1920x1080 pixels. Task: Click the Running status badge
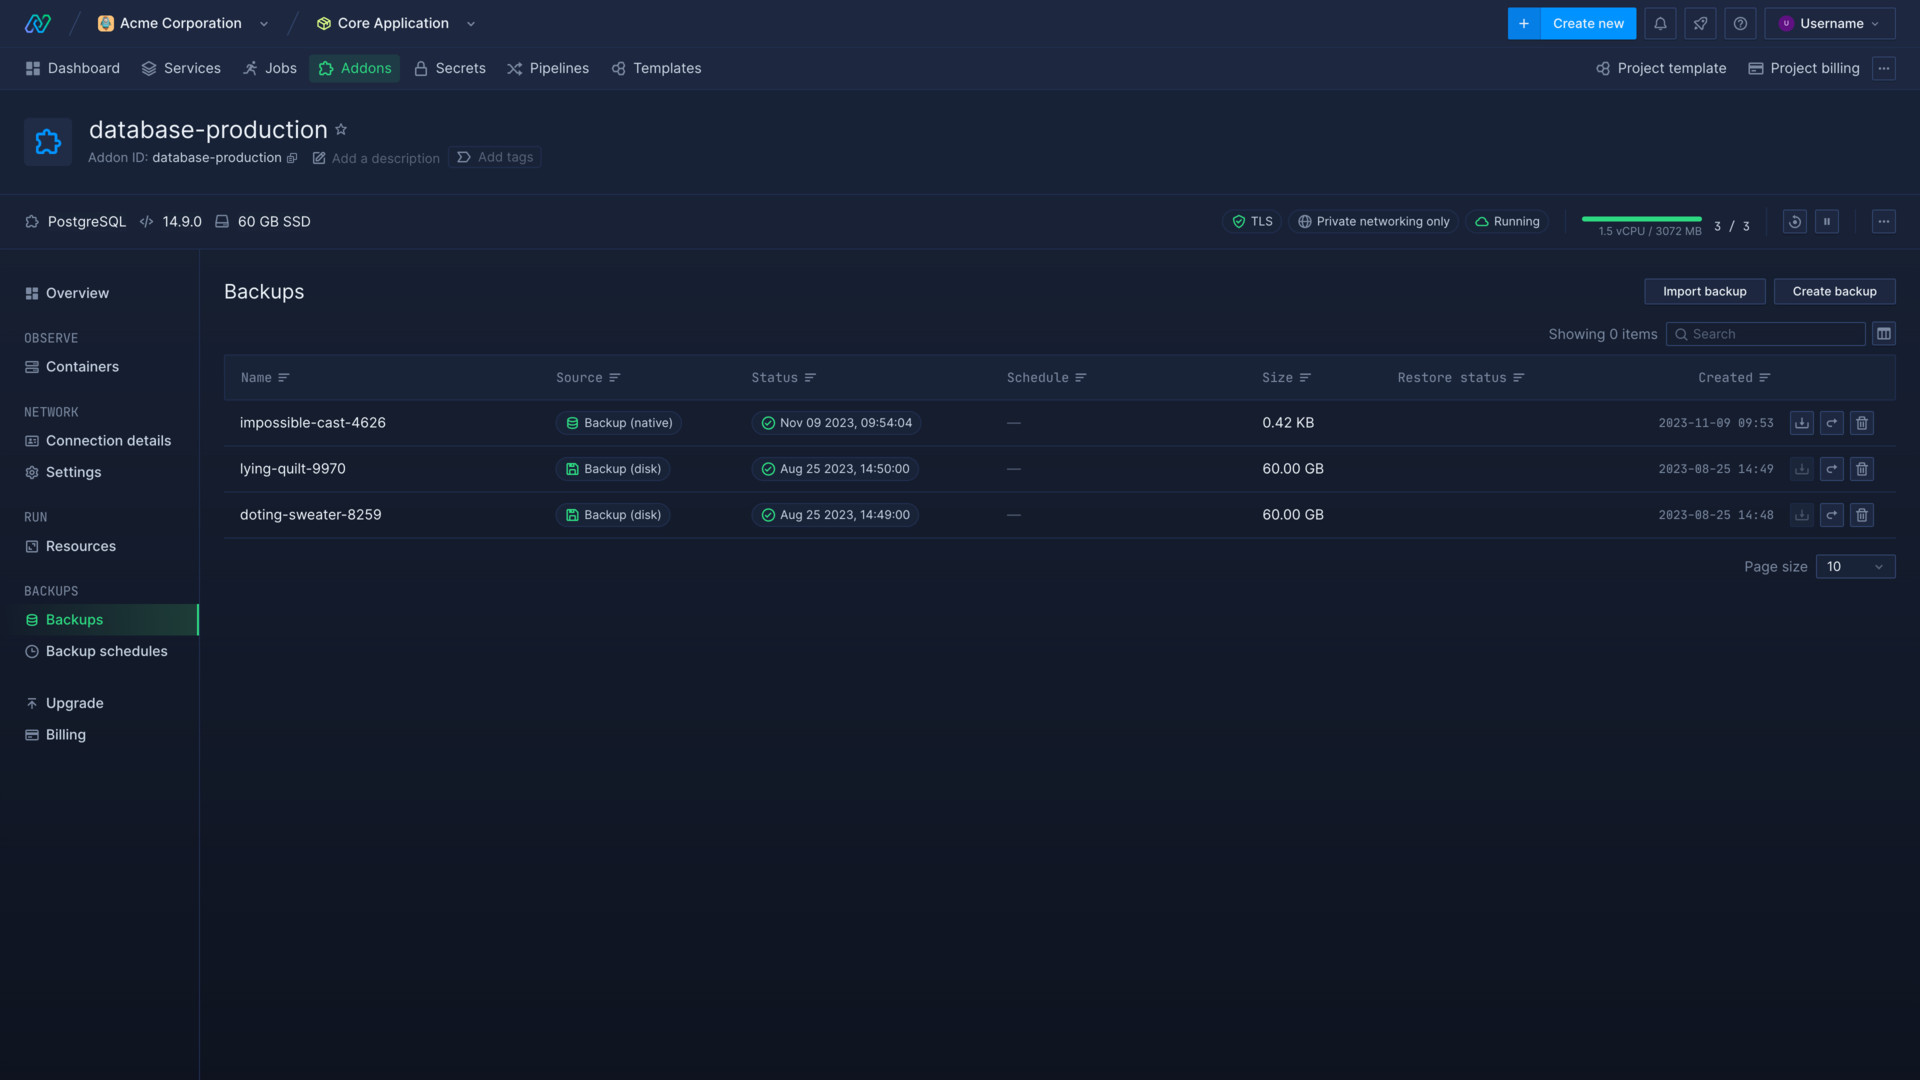(x=1507, y=222)
